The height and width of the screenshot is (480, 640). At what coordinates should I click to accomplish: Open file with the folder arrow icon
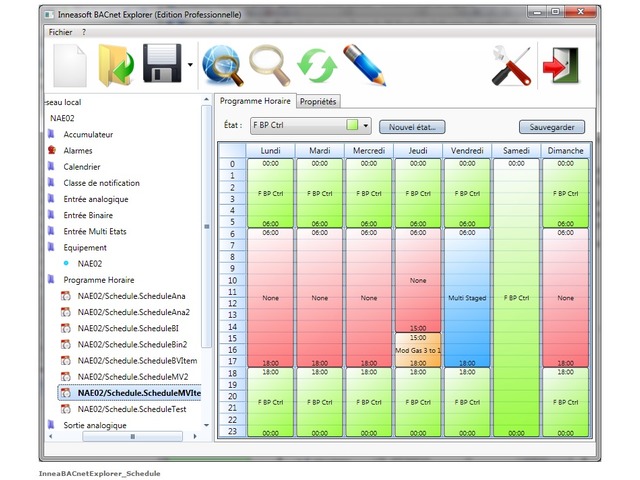pyautogui.click(x=117, y=67)
